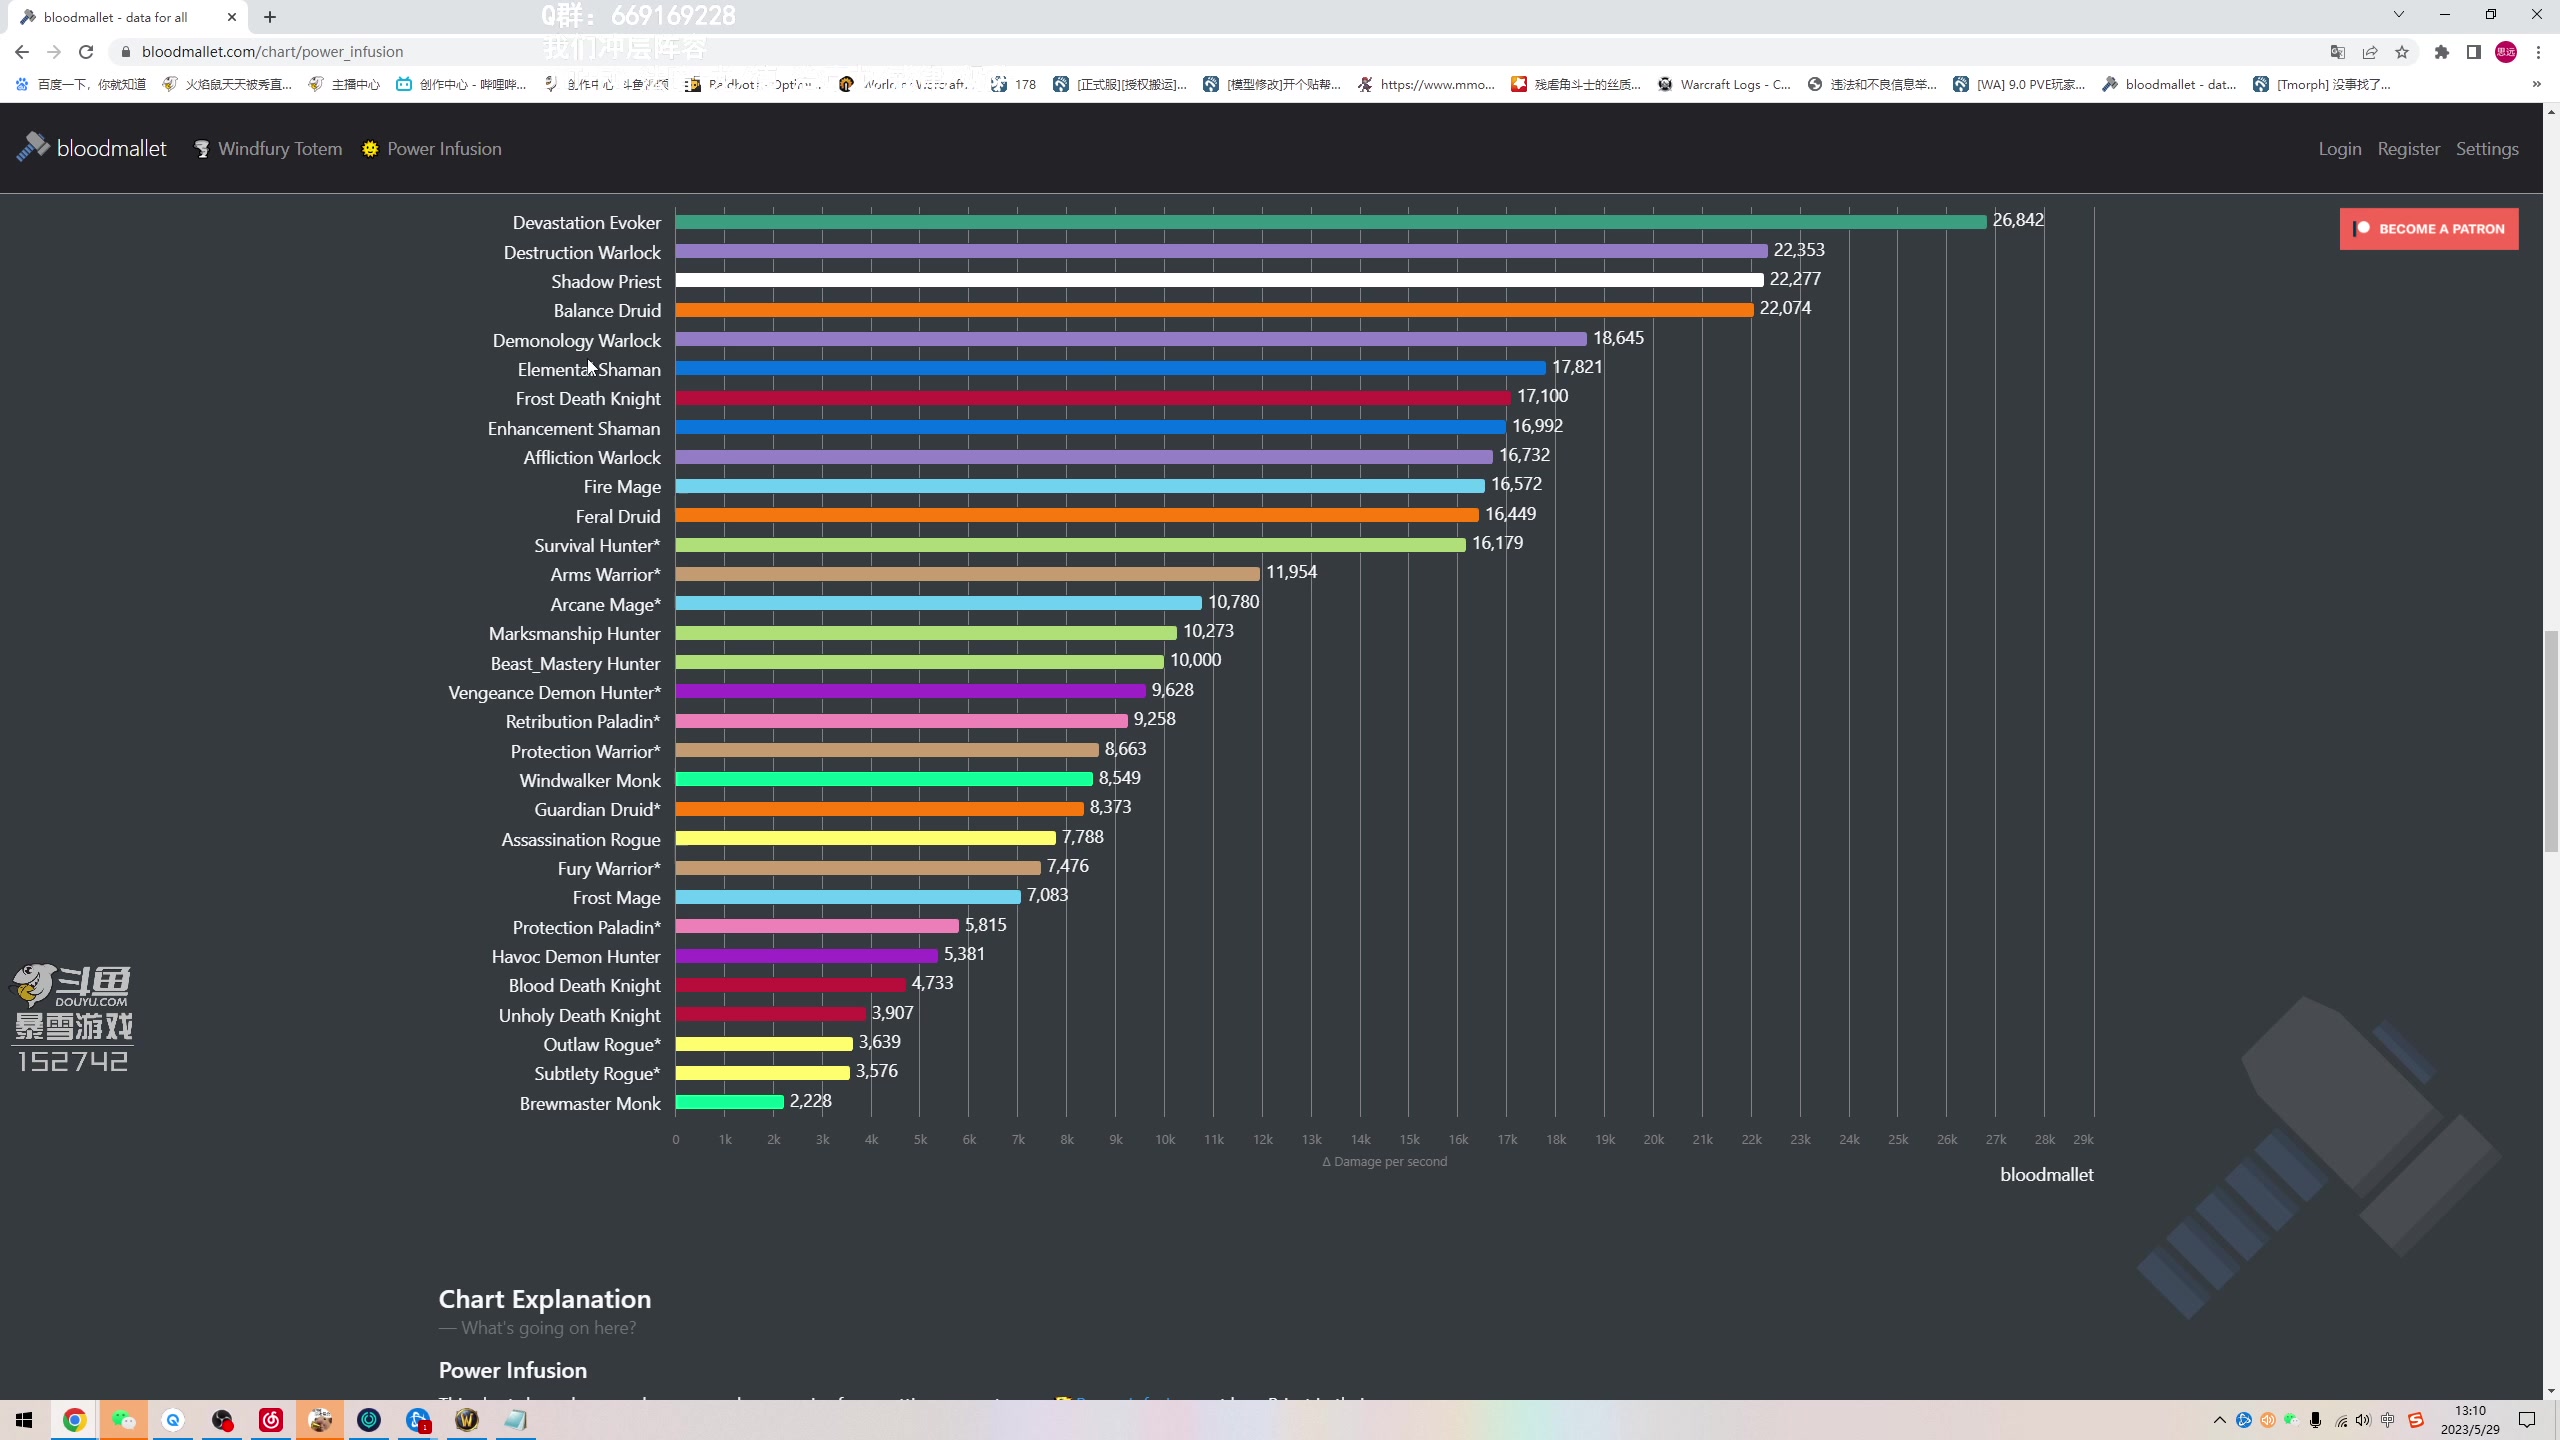Click the Shadow Priest white bar
2560x1440 pixels.
[1219, 281]
